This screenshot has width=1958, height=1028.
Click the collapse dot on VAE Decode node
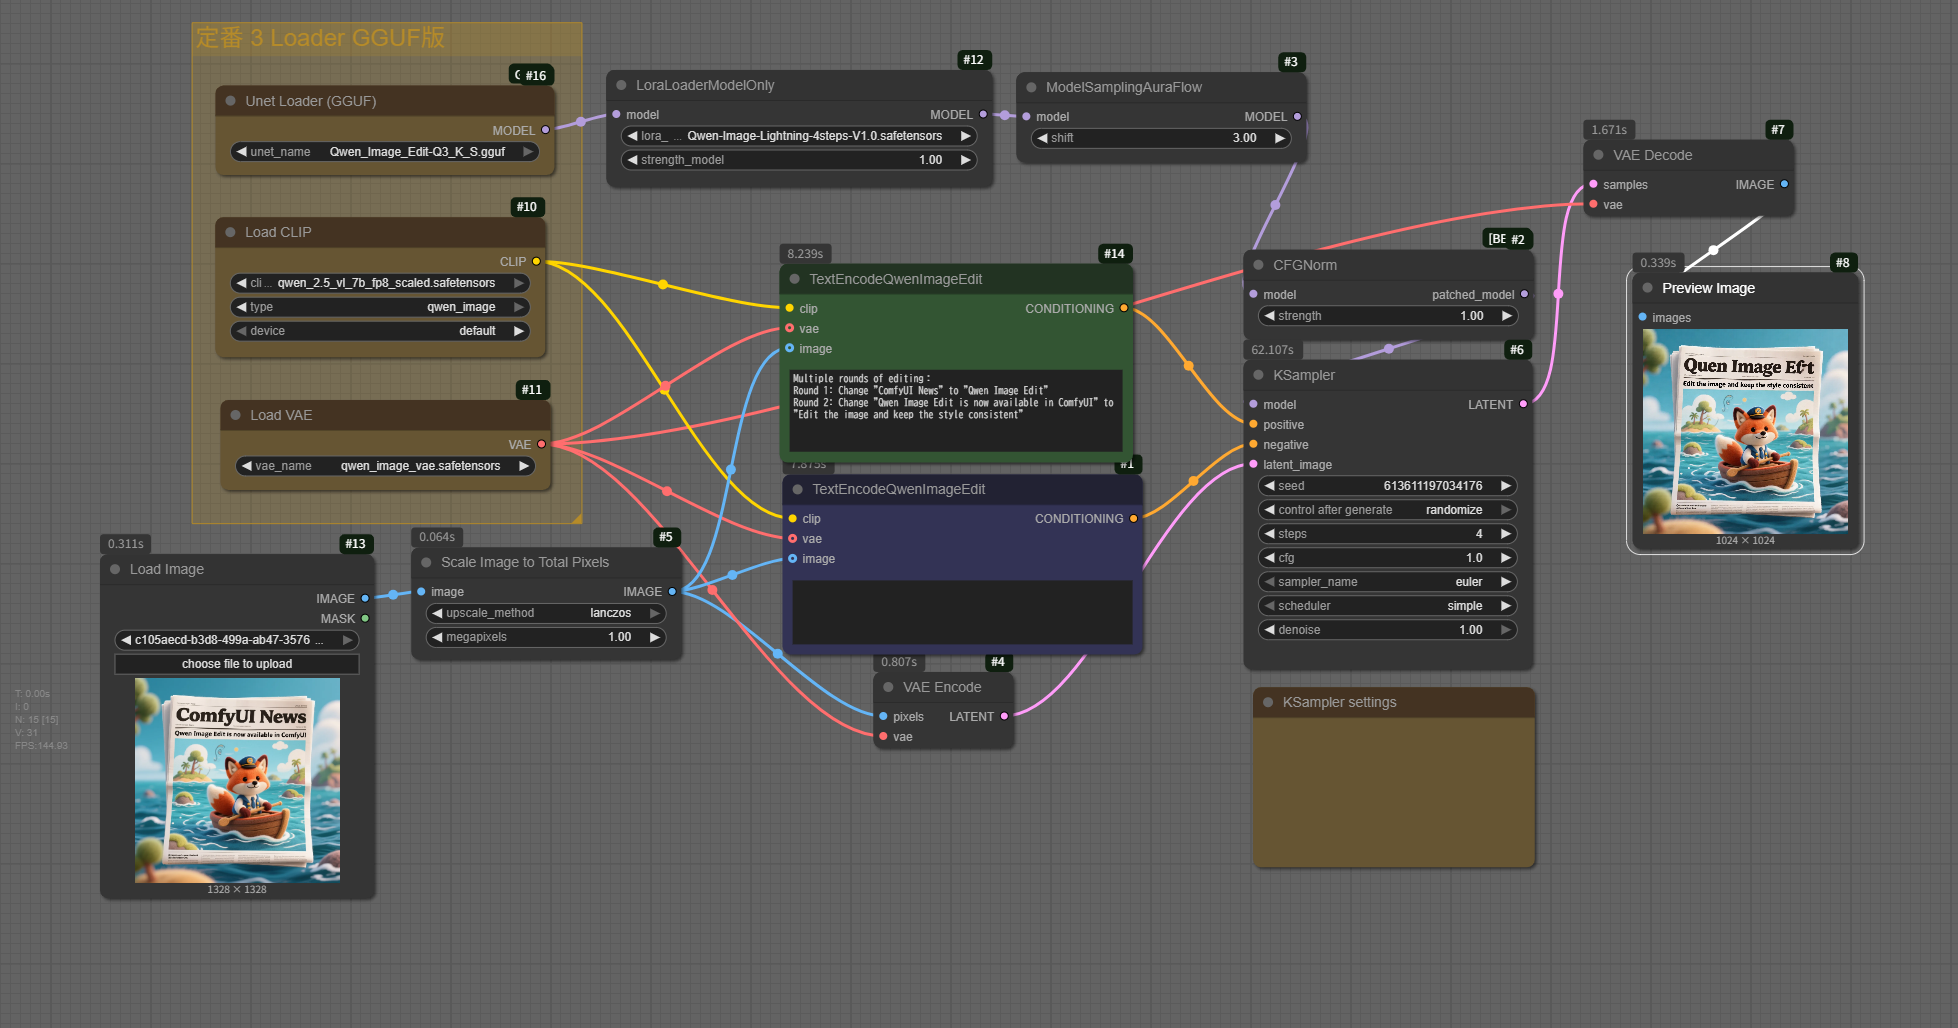1598,155
